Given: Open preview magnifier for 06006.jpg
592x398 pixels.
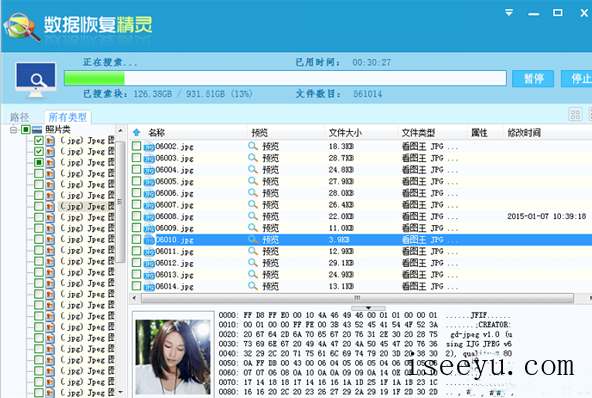Looking at the screenshot, I should click(x=253, y=193).
